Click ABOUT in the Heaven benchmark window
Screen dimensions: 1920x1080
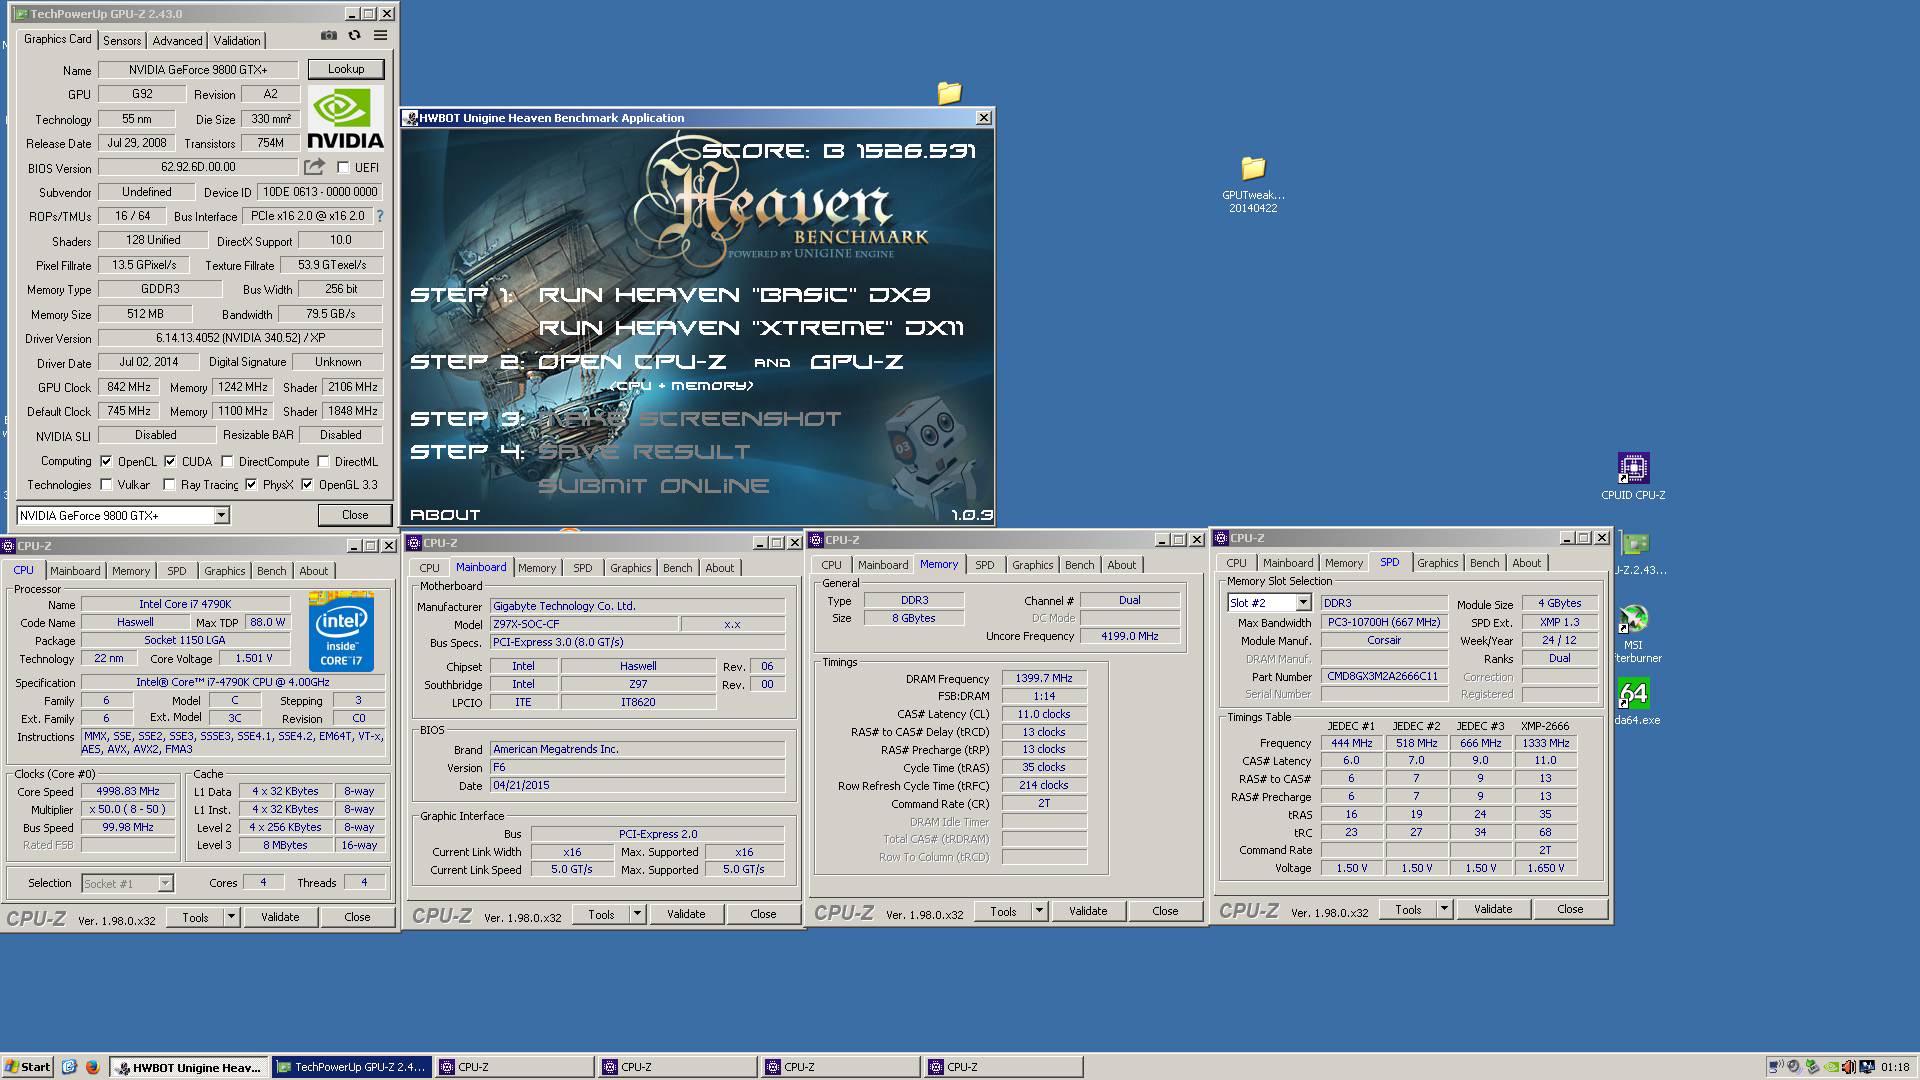(x=445, y=515)
